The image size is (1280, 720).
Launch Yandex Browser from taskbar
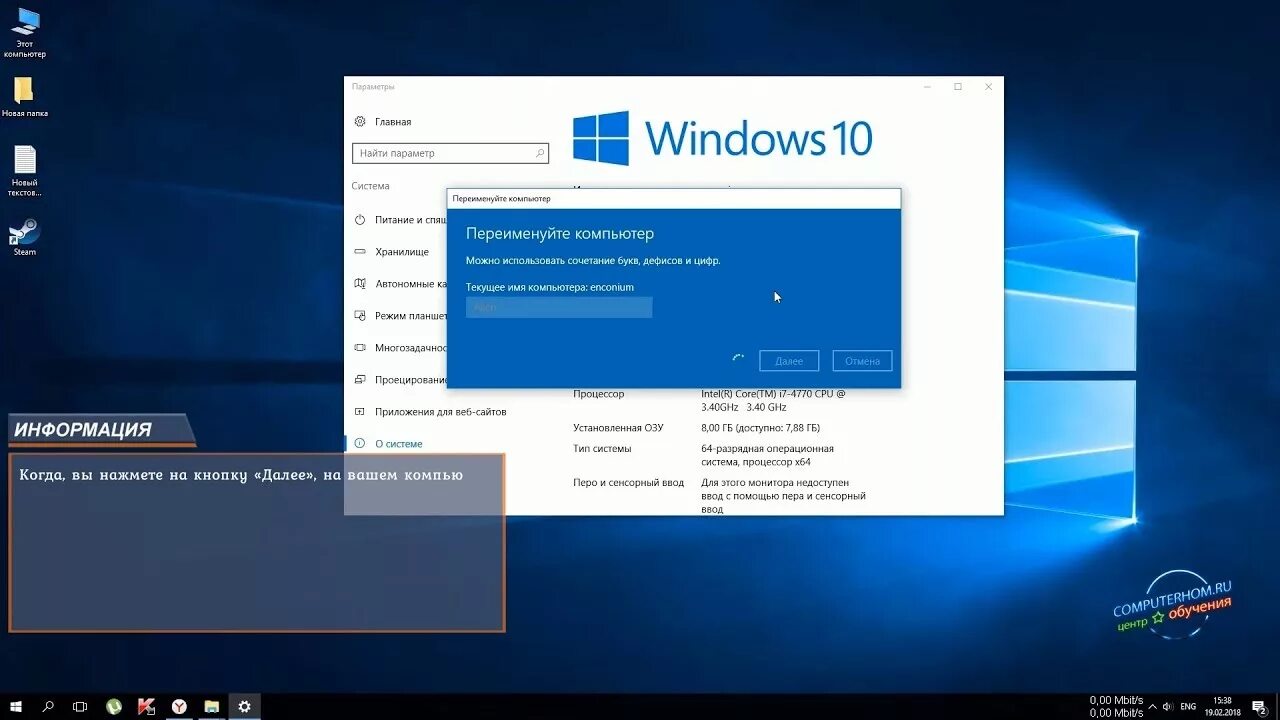[179, 706]
